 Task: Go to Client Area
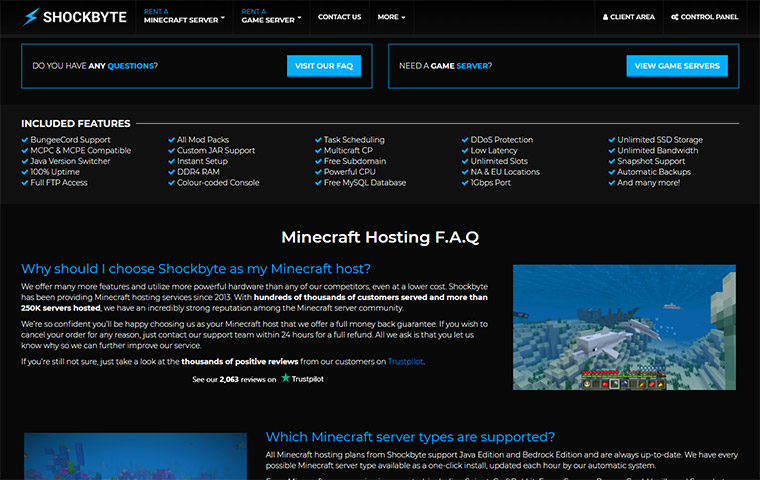point(629,17)
